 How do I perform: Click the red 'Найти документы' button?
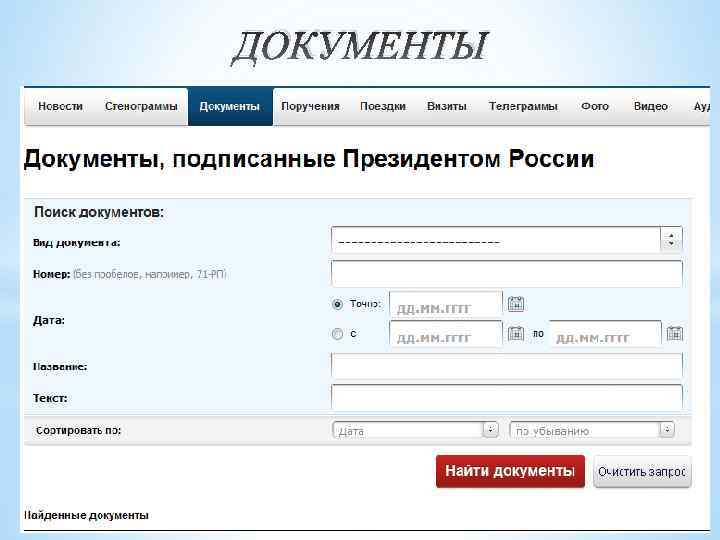[x=510, y=471]
